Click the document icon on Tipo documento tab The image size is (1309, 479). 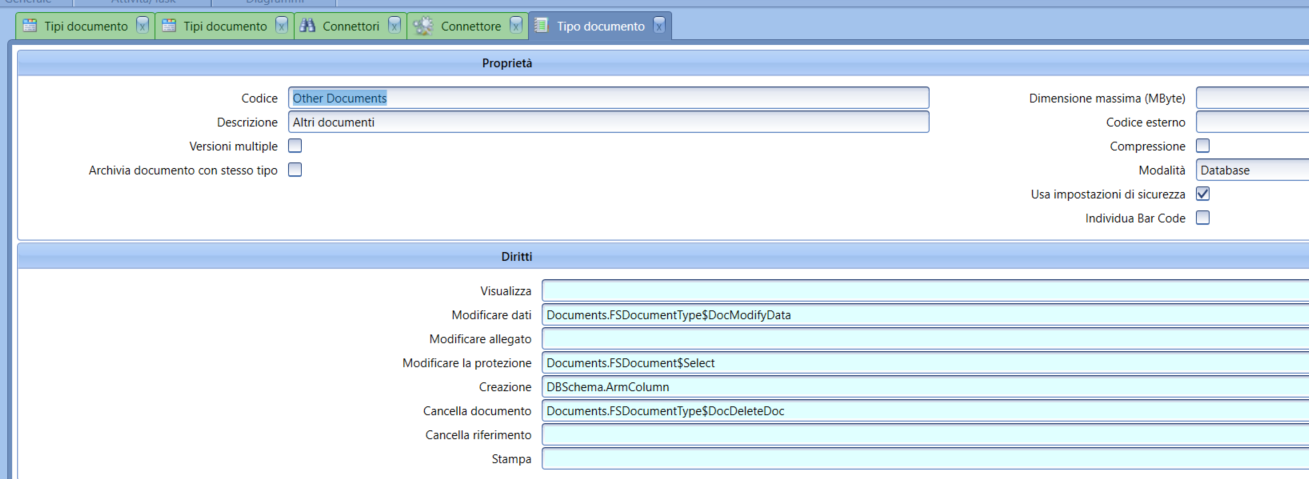pyautogui.click(x=541, y=27)
